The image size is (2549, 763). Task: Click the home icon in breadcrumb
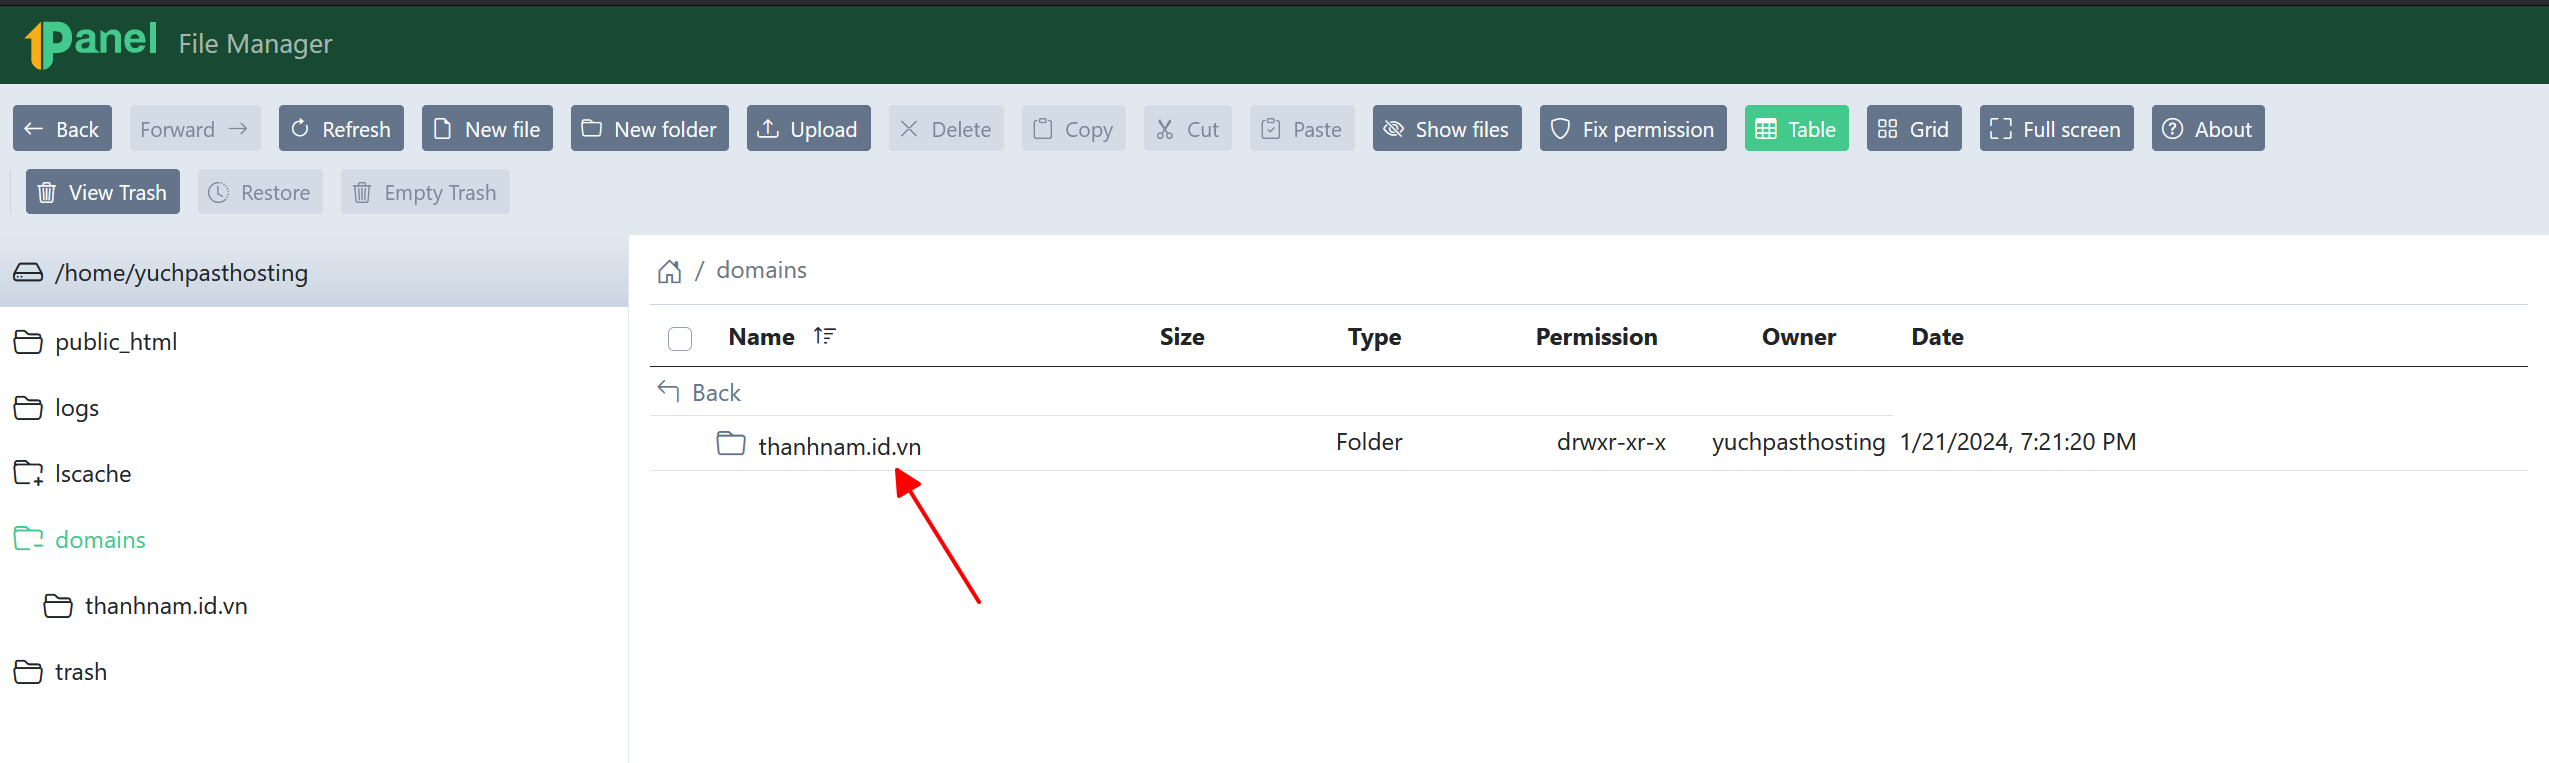pos(669,271)
